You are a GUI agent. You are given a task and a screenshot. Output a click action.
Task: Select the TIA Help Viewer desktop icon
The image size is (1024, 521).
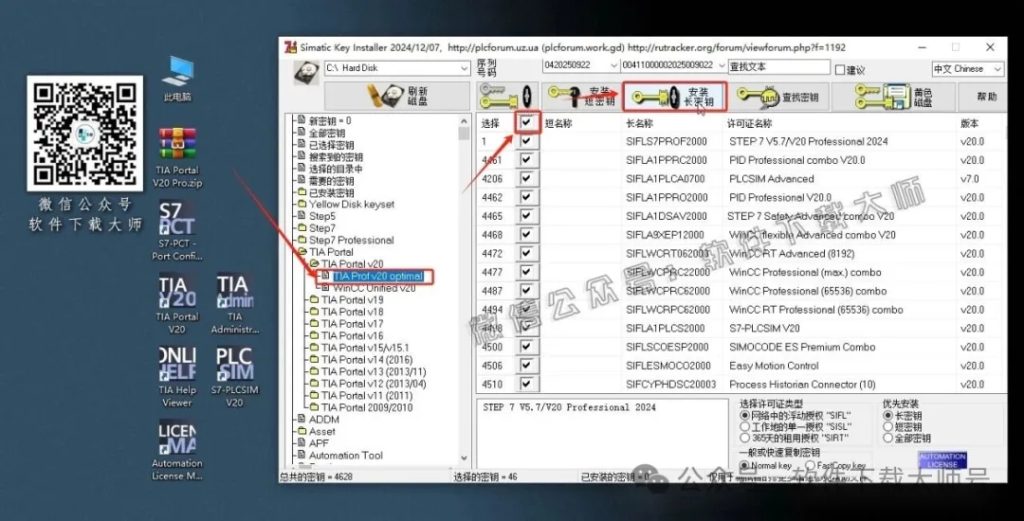pyautogui.click(x=177, y=377)
